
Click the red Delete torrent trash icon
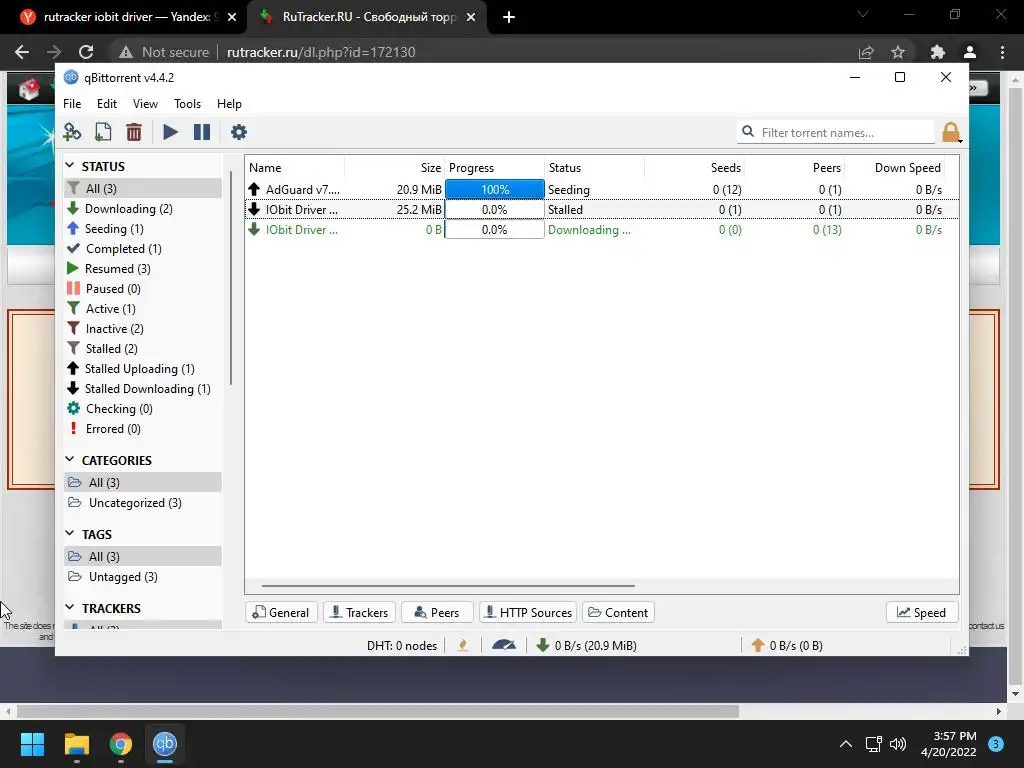(x=134, y=132)
